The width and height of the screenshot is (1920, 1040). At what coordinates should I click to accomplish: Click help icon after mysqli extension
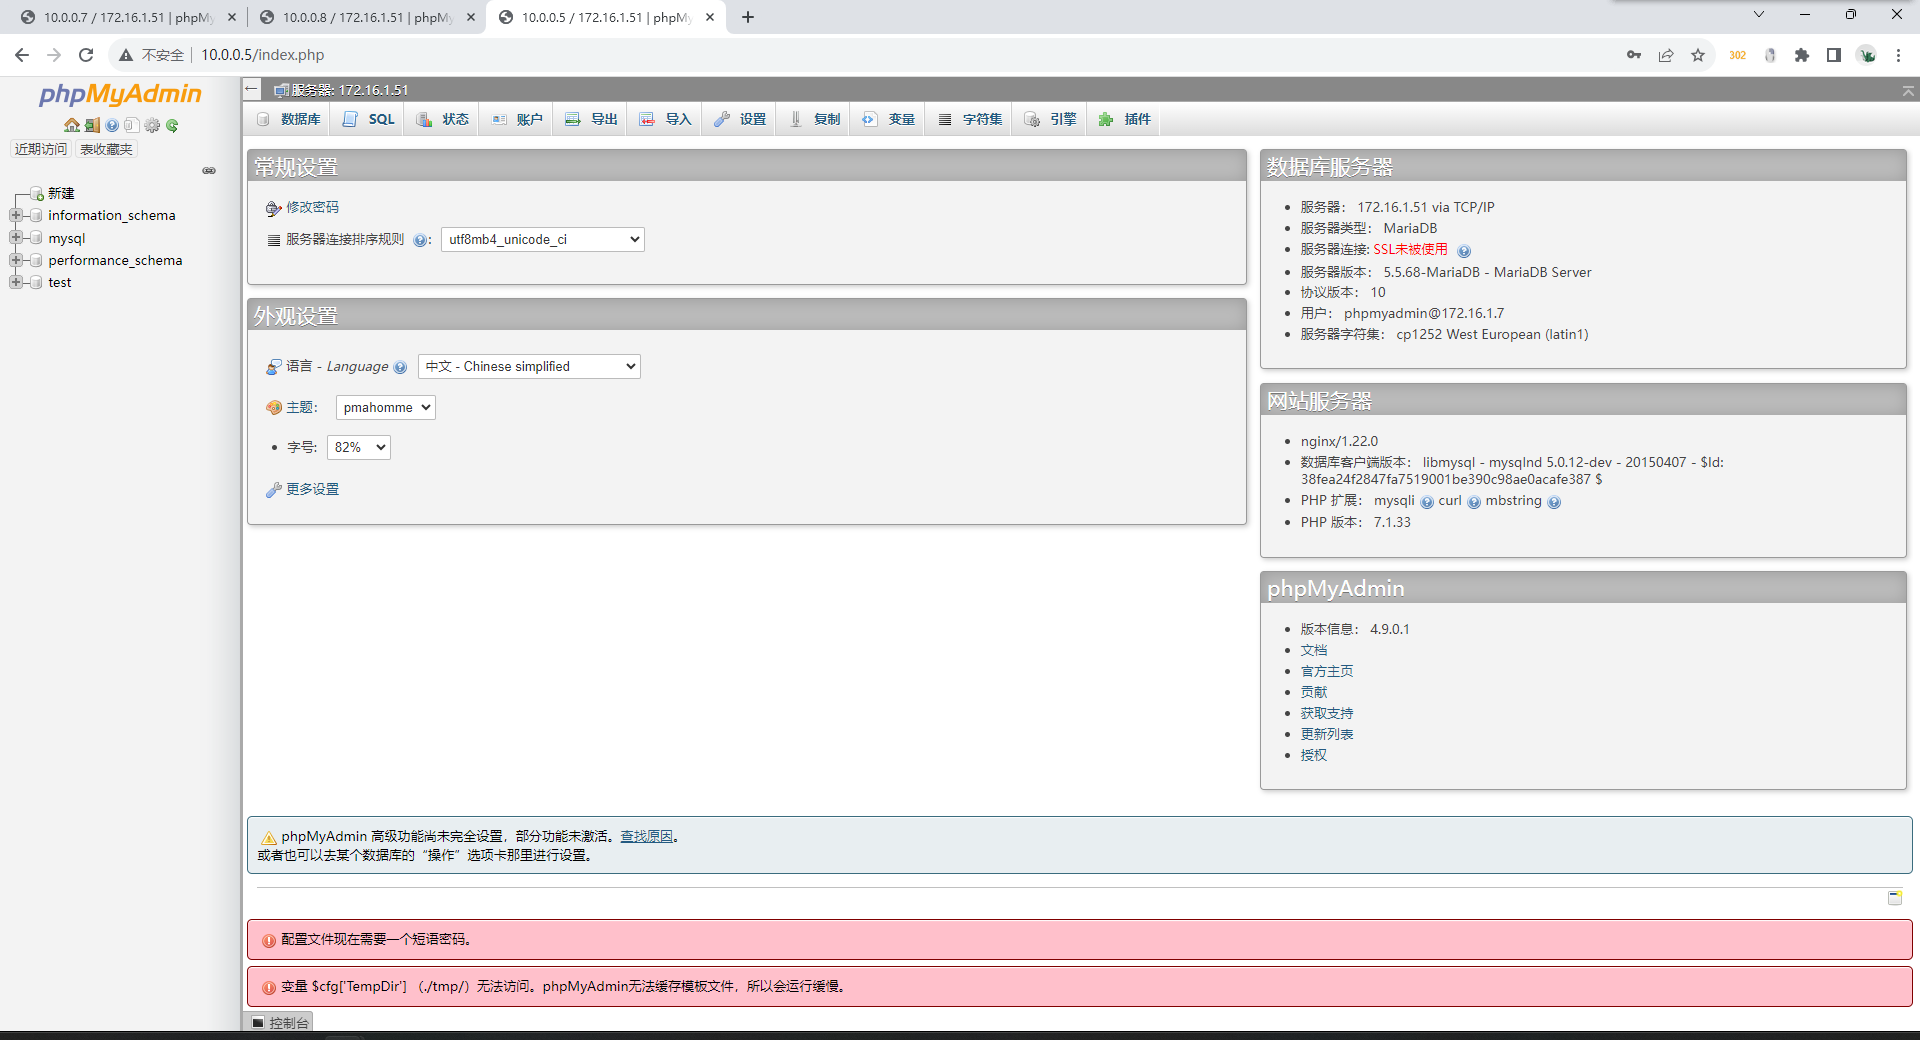(x=1427, y=502)
